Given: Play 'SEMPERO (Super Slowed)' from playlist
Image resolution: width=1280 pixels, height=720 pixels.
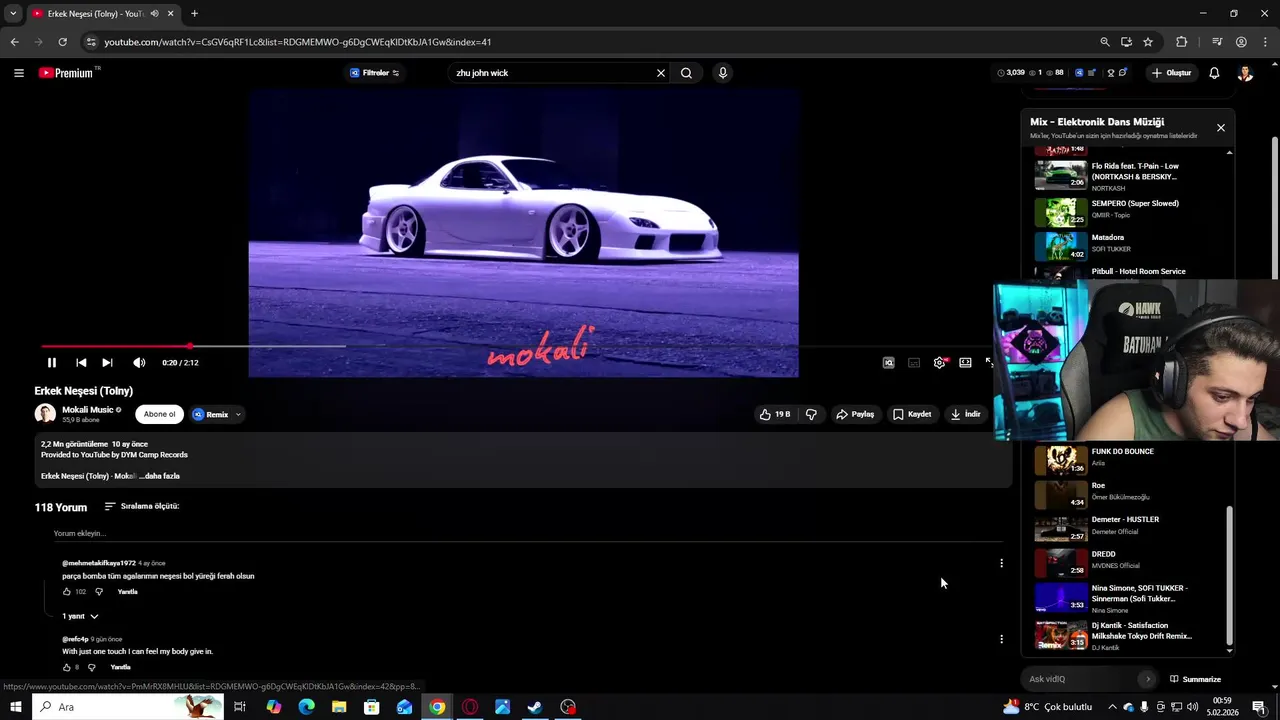Looking at the screenshot, I should pyautogui.click(x=1130, y=211).
